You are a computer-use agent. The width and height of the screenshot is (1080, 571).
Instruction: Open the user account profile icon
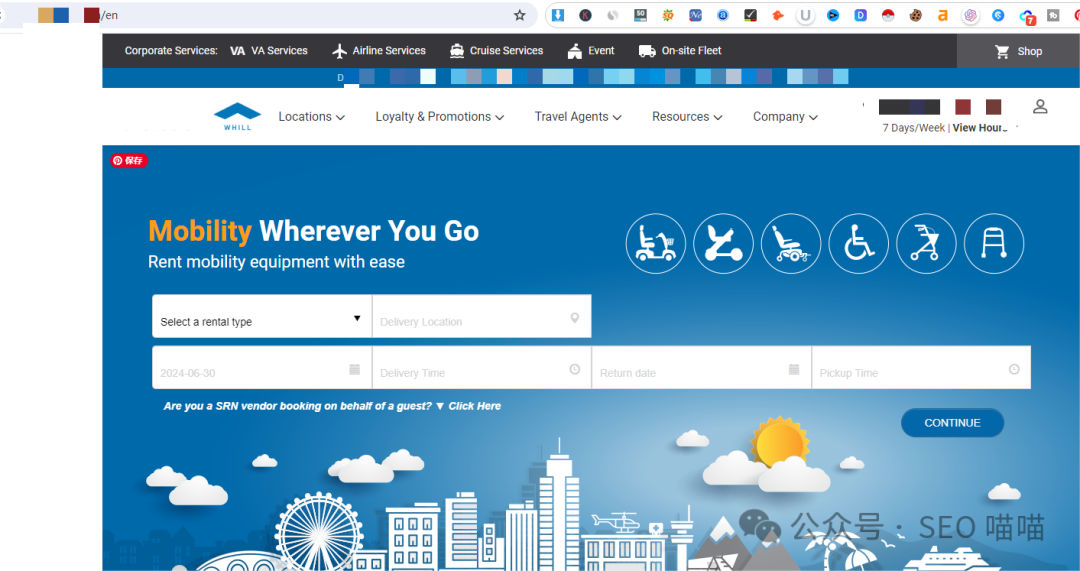tap(1040, 107)
